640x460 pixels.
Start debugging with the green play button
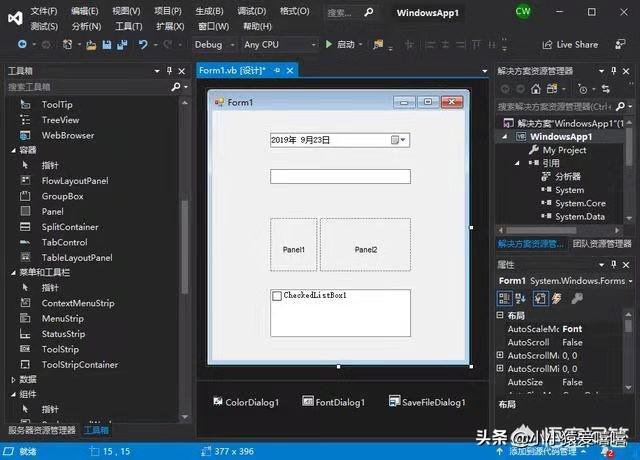(329, 44)
